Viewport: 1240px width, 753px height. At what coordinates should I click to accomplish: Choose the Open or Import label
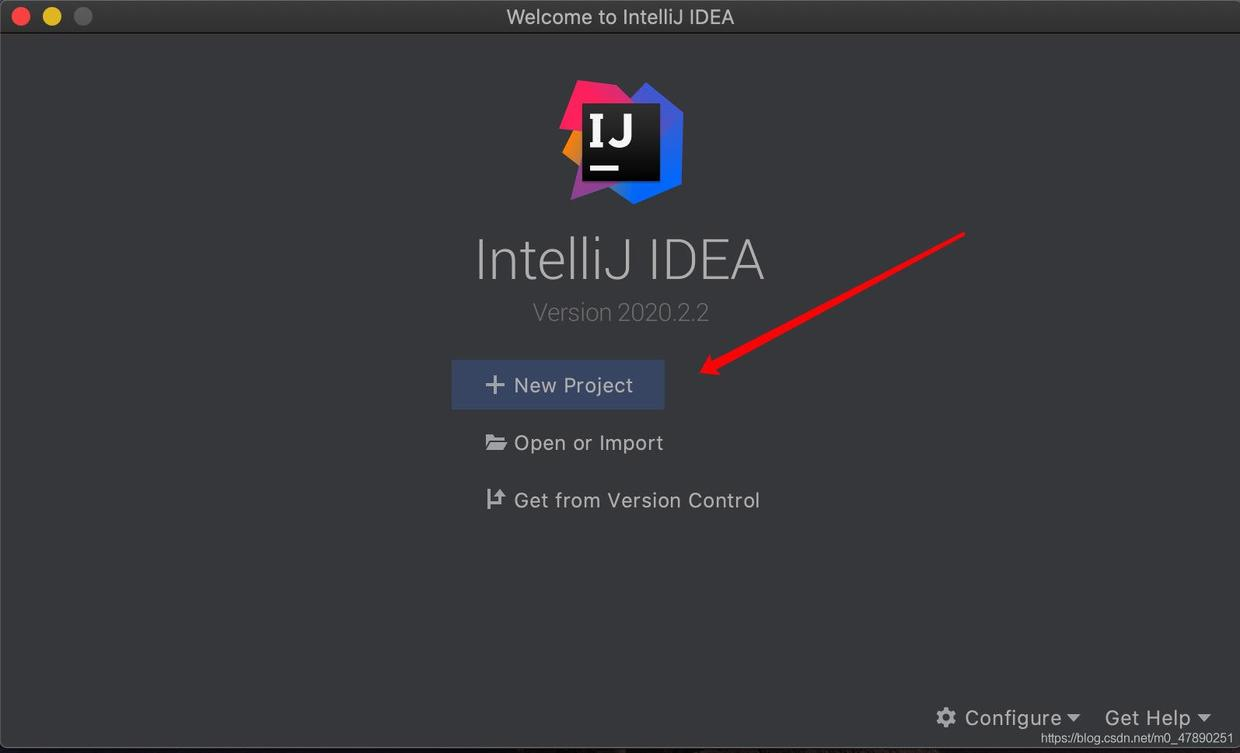click(588, 443)
